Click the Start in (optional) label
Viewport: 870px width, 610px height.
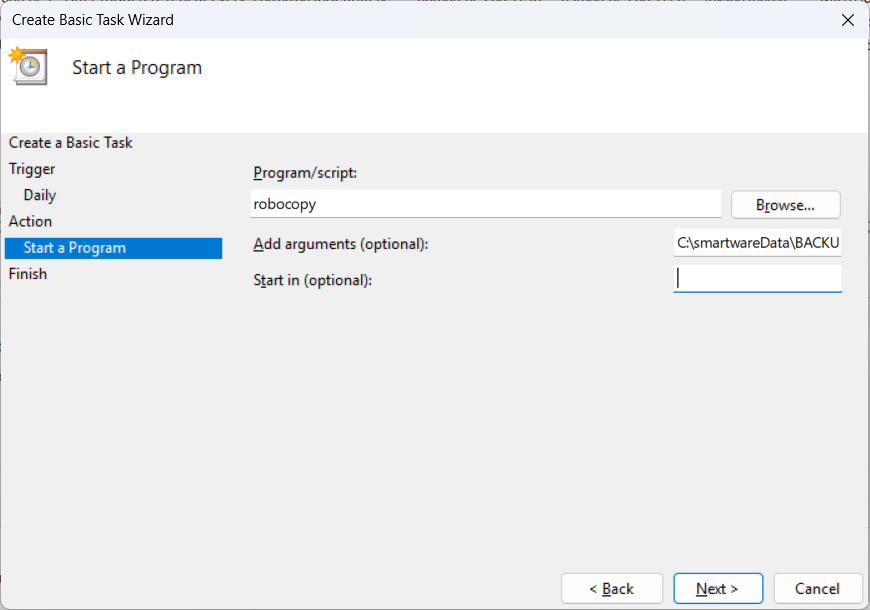pyautogui.click(x=312, y=280)
